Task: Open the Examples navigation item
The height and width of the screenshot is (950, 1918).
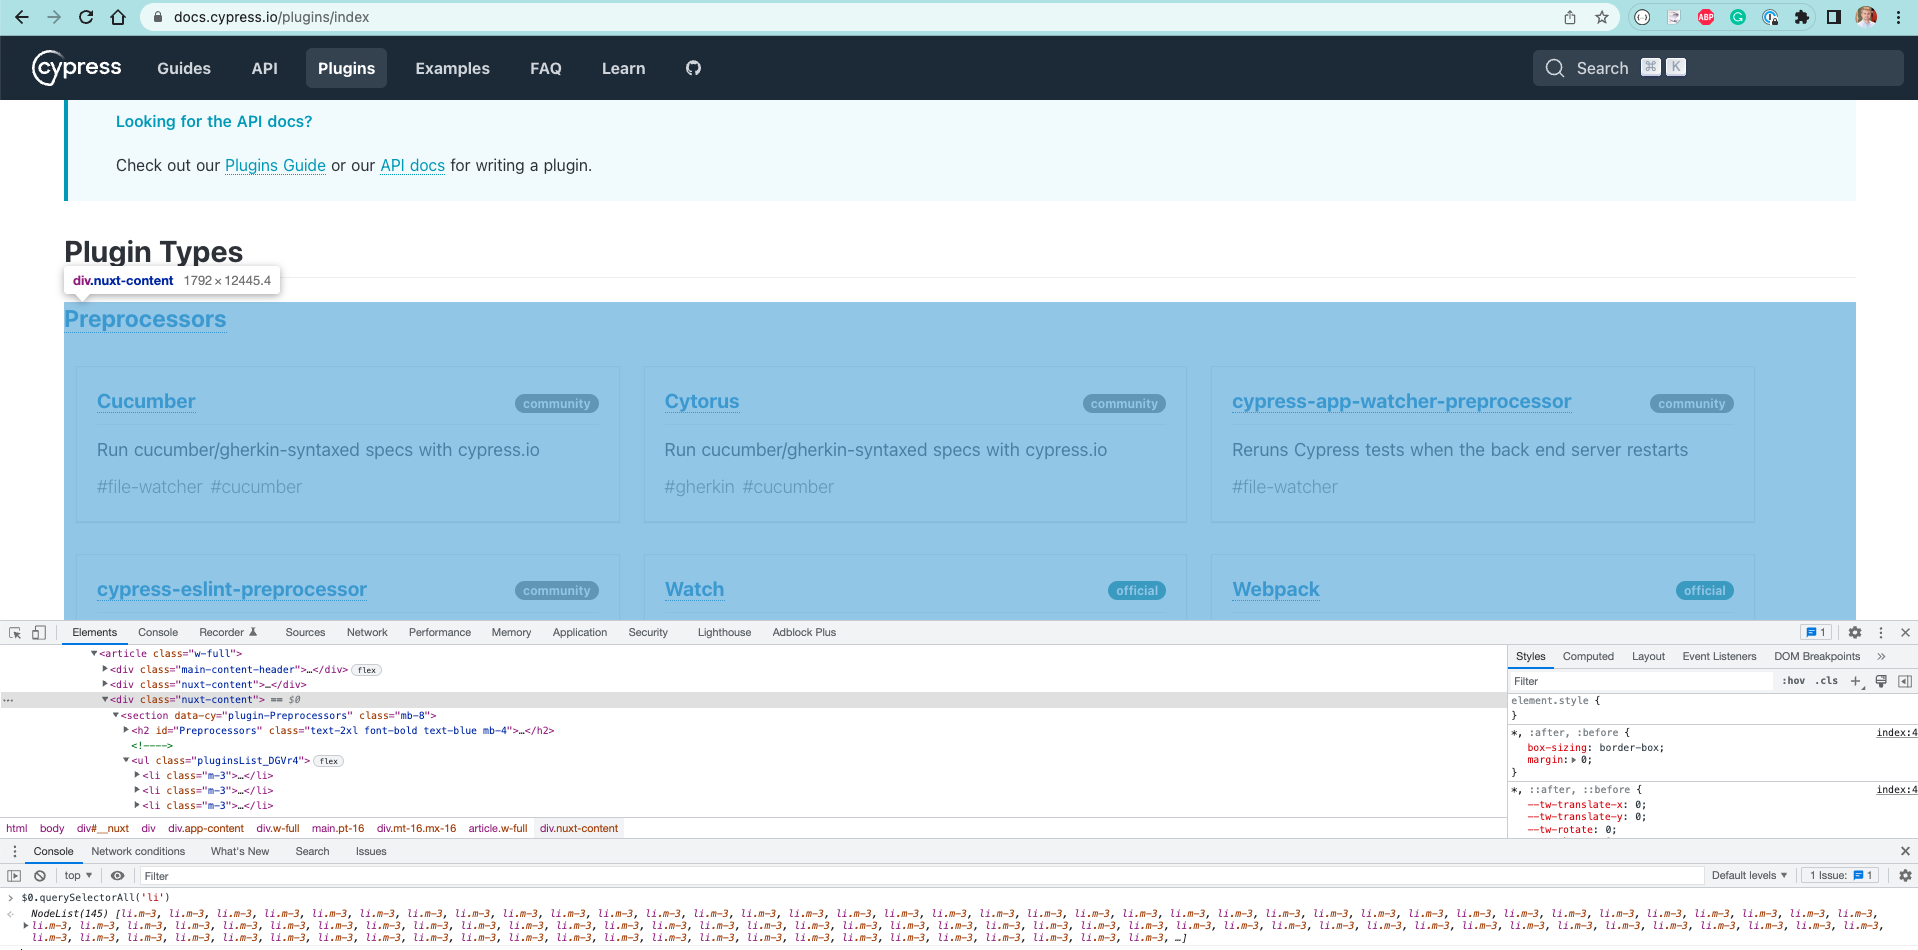Action: (452, 68)
